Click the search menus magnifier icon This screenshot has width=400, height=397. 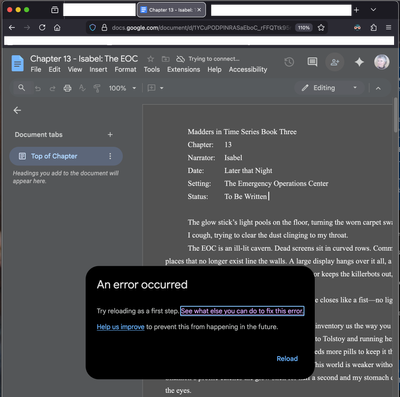pyautogui.click(x=22, y=88)
